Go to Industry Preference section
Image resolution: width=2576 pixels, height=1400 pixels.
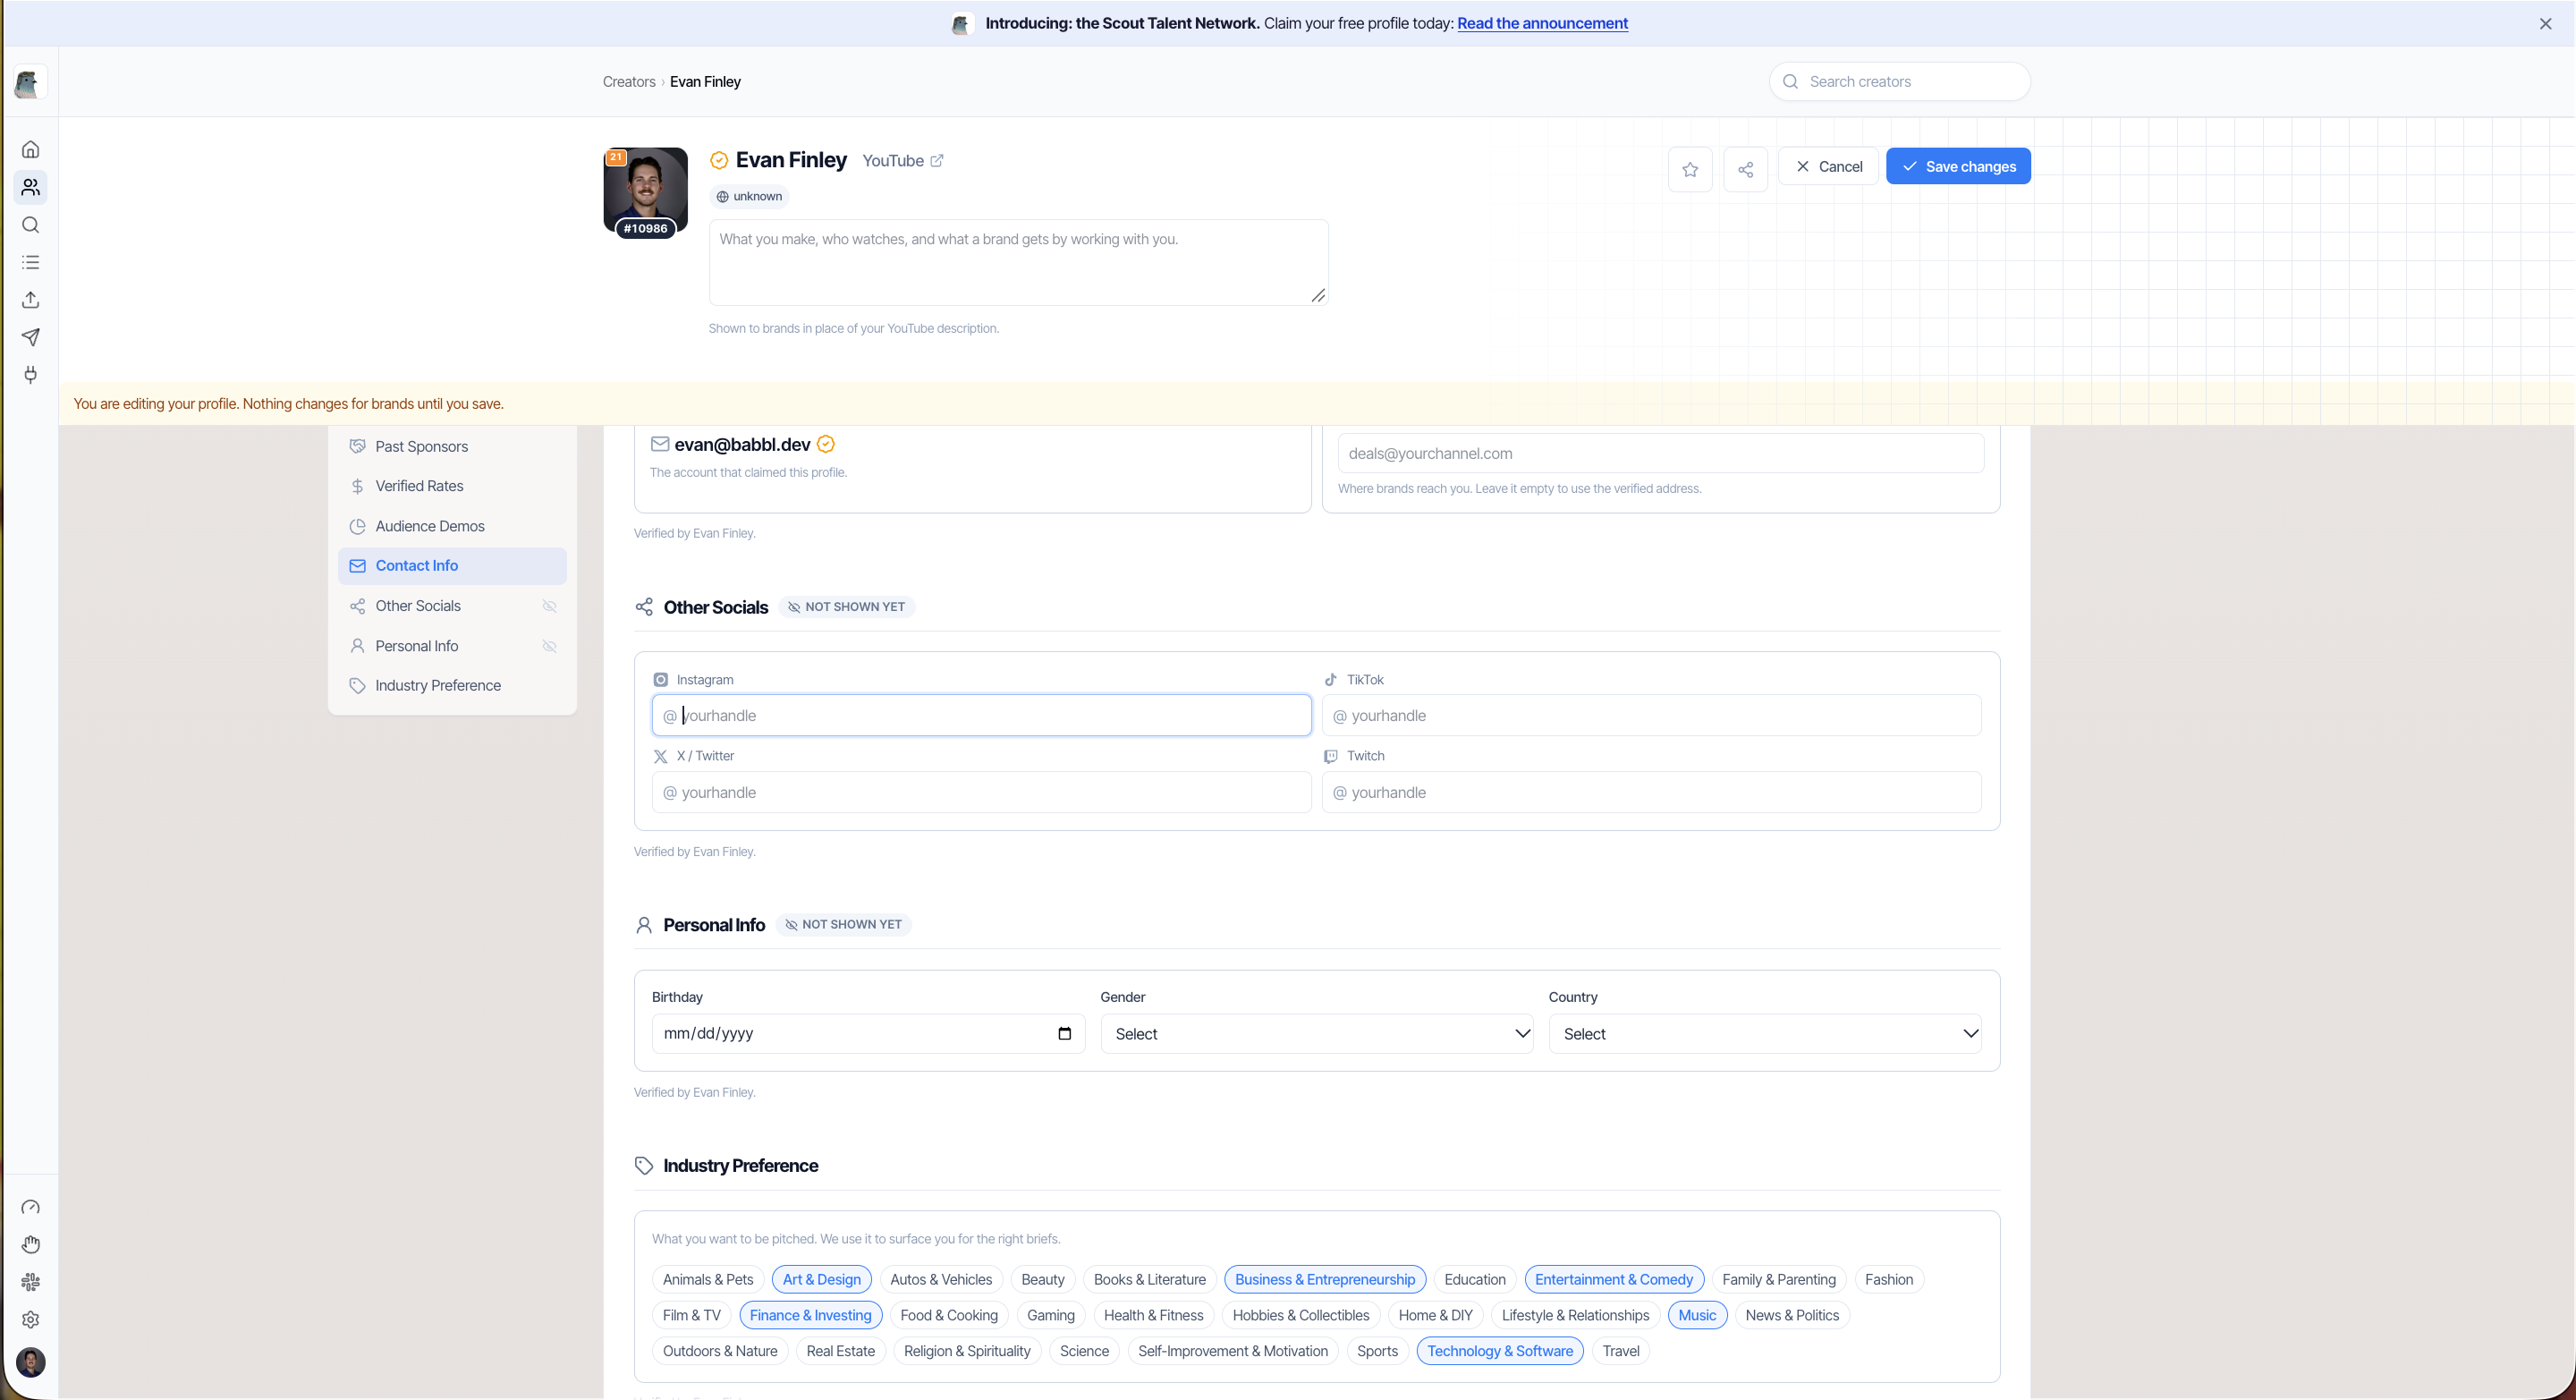[x=452, y=685]
